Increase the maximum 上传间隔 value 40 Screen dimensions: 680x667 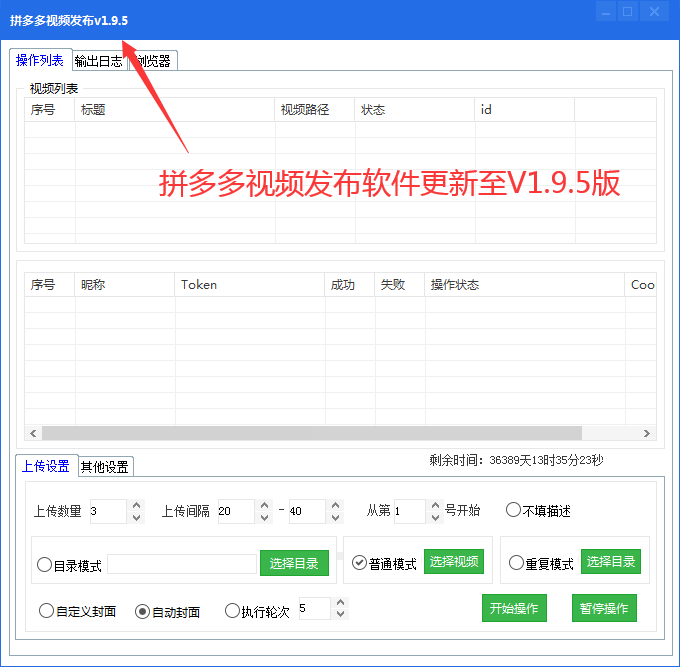click(336, 506)
